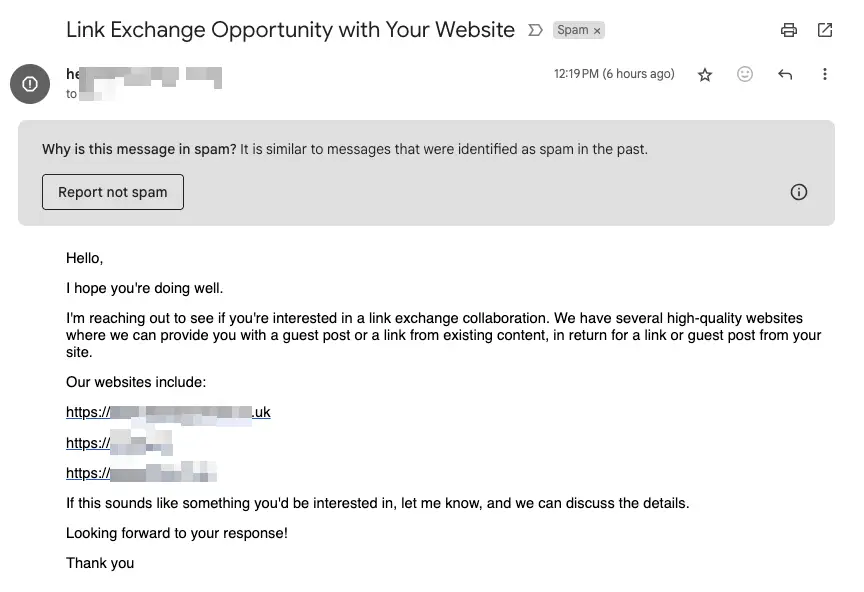Open the third blurred https link

click(x=141, y=473)
